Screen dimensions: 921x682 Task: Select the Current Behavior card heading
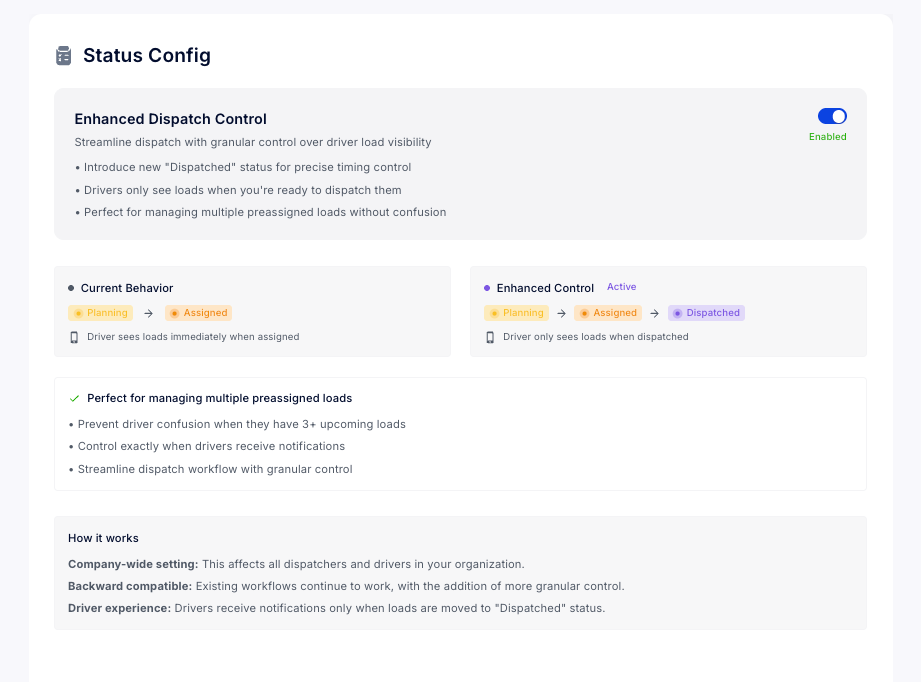click(x=127, y=288)
